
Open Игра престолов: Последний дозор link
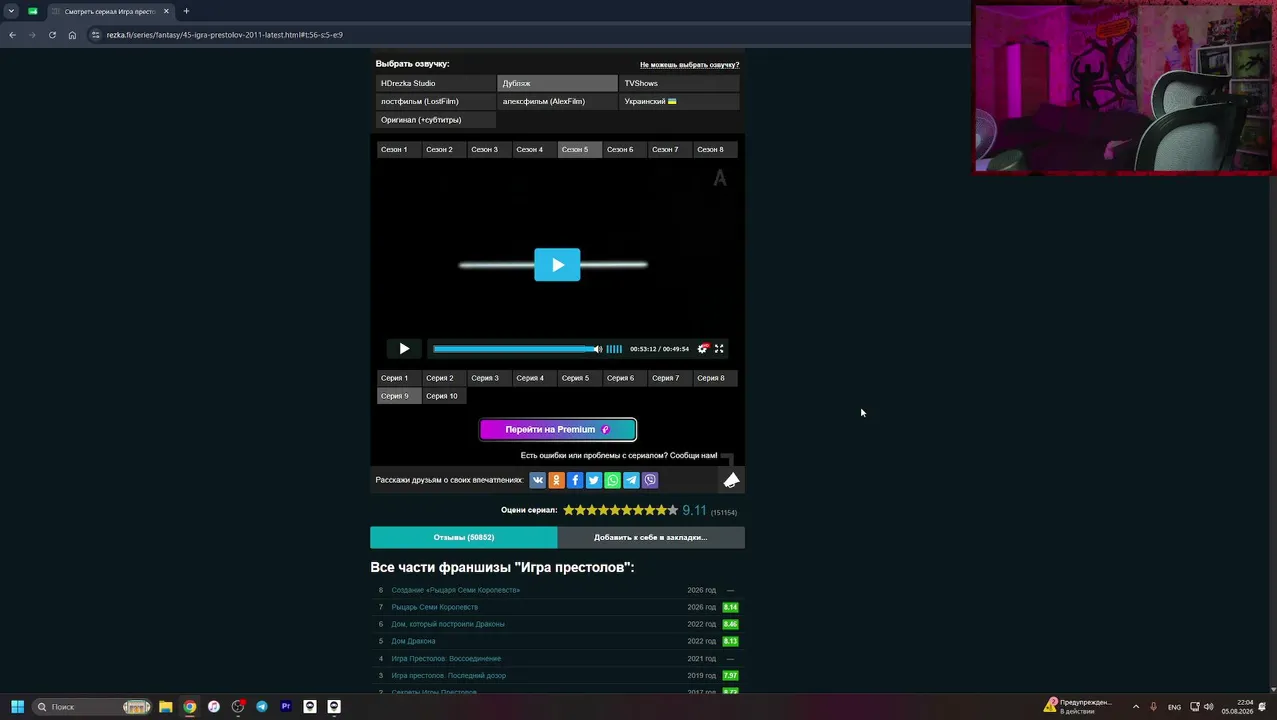coord(448,676)
